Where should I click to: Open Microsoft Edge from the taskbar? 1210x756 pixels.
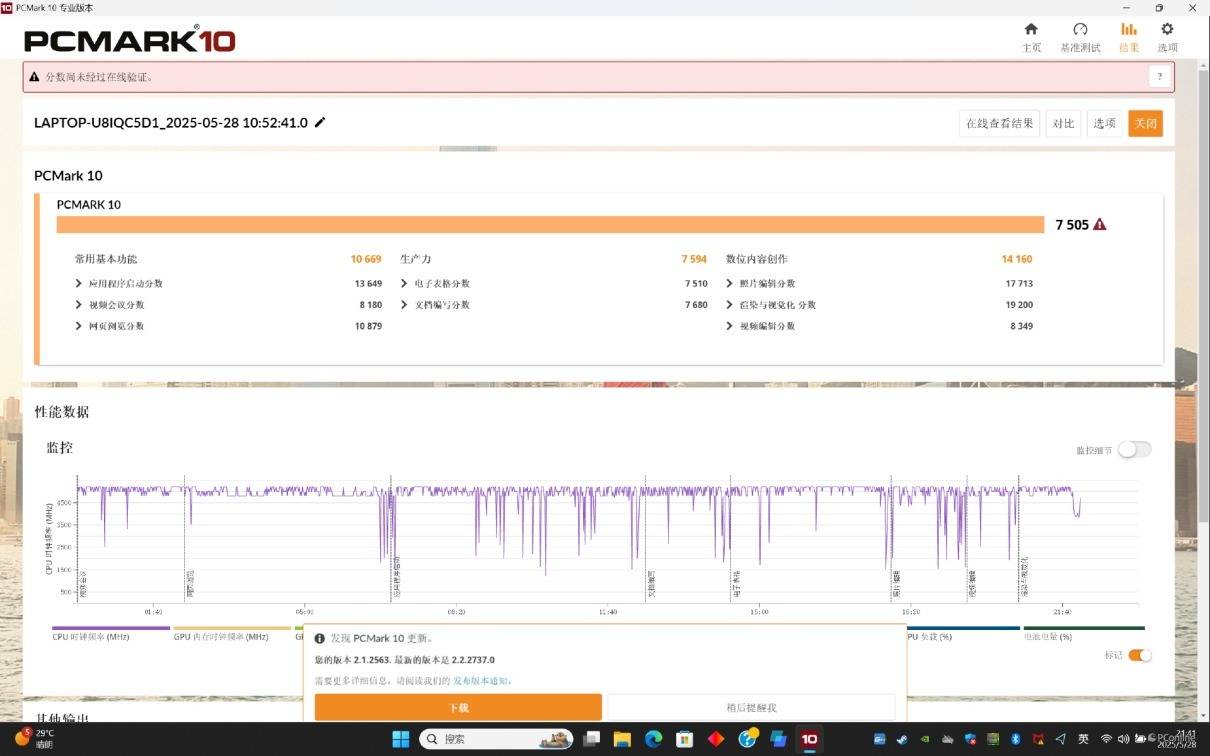point(653,739)
